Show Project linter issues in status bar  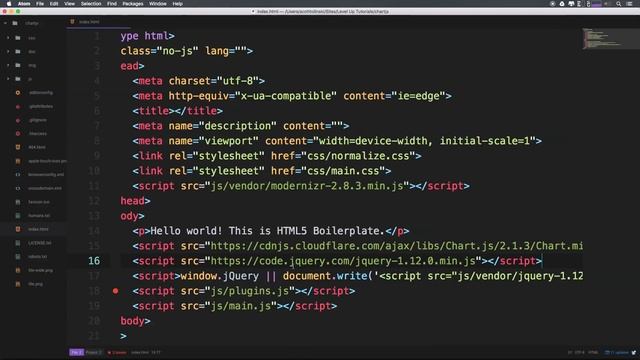93,352
